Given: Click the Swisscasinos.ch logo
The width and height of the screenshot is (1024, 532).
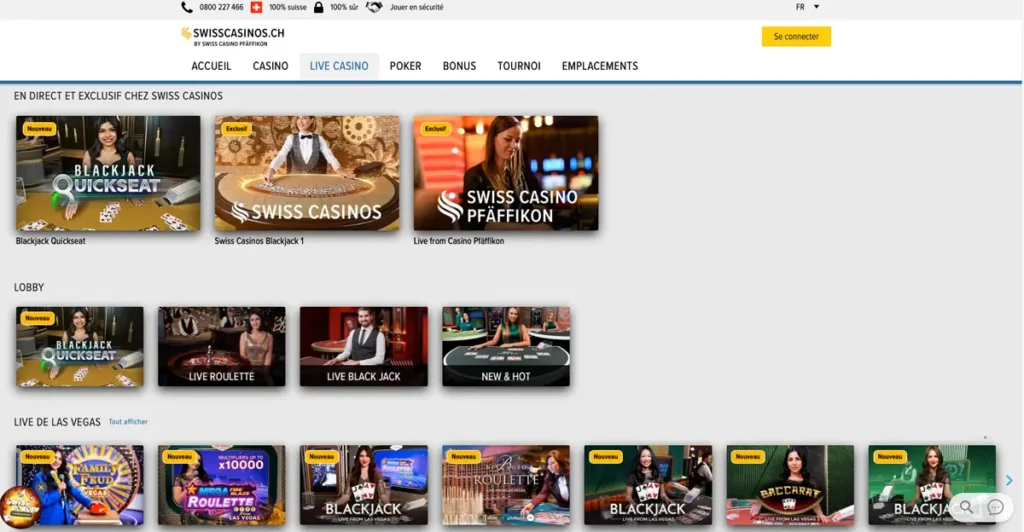Looking at the screenshot, I should point(232,36).
